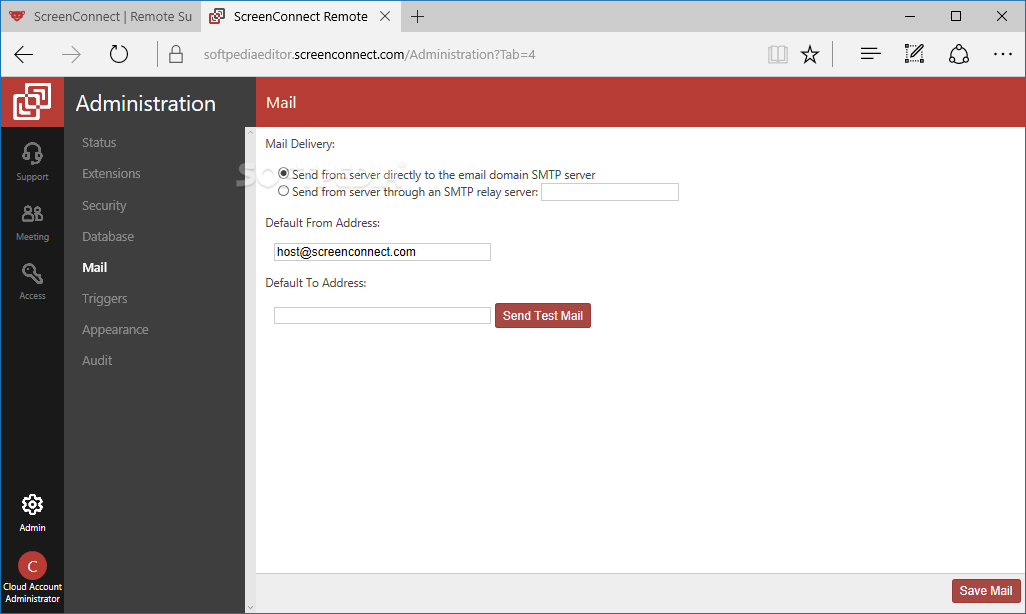1026x614 pixels.
Task: Click the browser address bar URL
Action: pos(369,54)
